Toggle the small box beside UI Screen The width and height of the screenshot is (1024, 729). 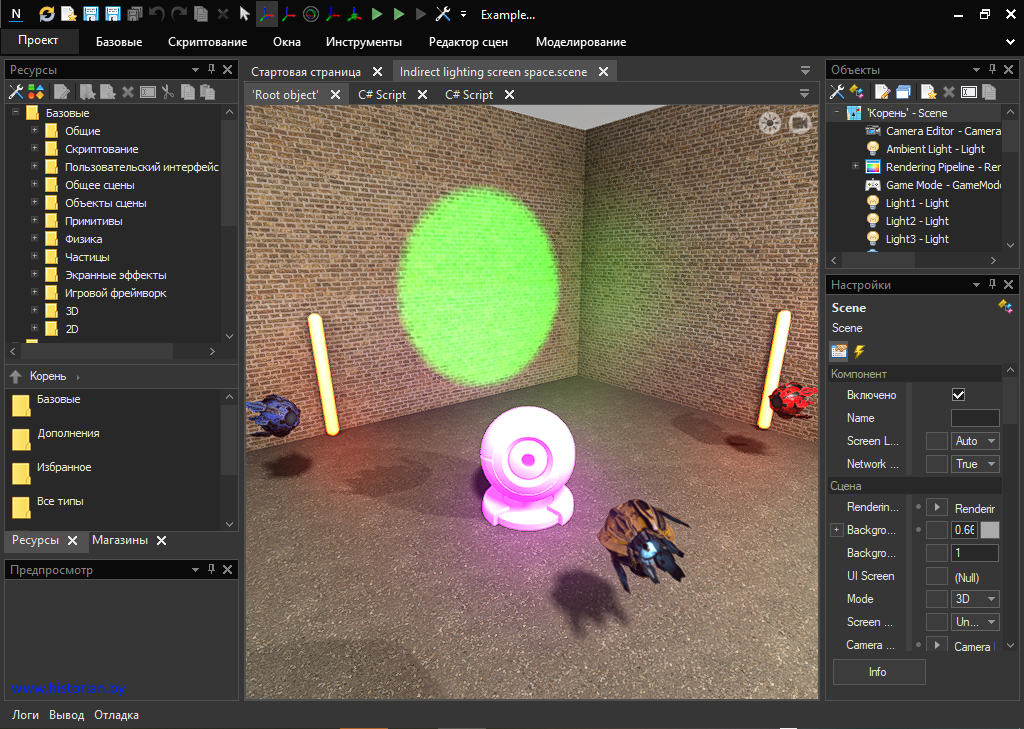click(937, 576)
